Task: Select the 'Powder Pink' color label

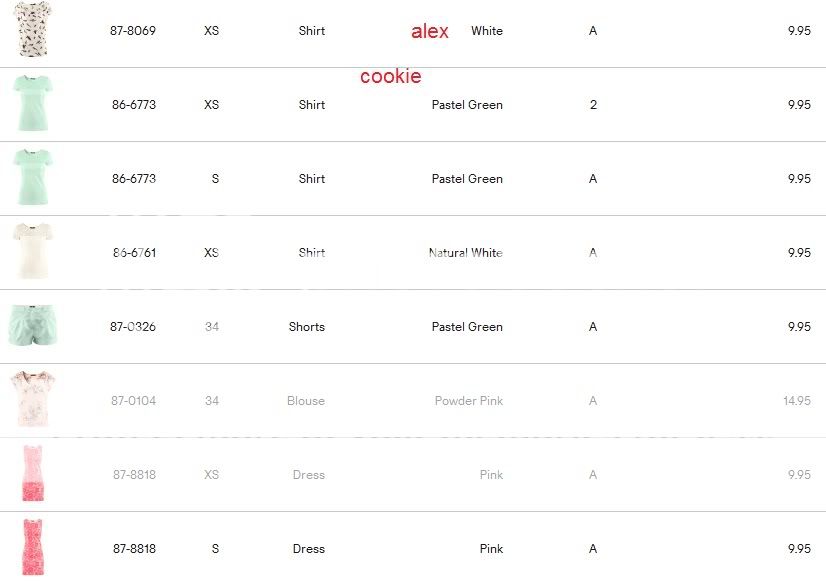Action: (468, 401)
